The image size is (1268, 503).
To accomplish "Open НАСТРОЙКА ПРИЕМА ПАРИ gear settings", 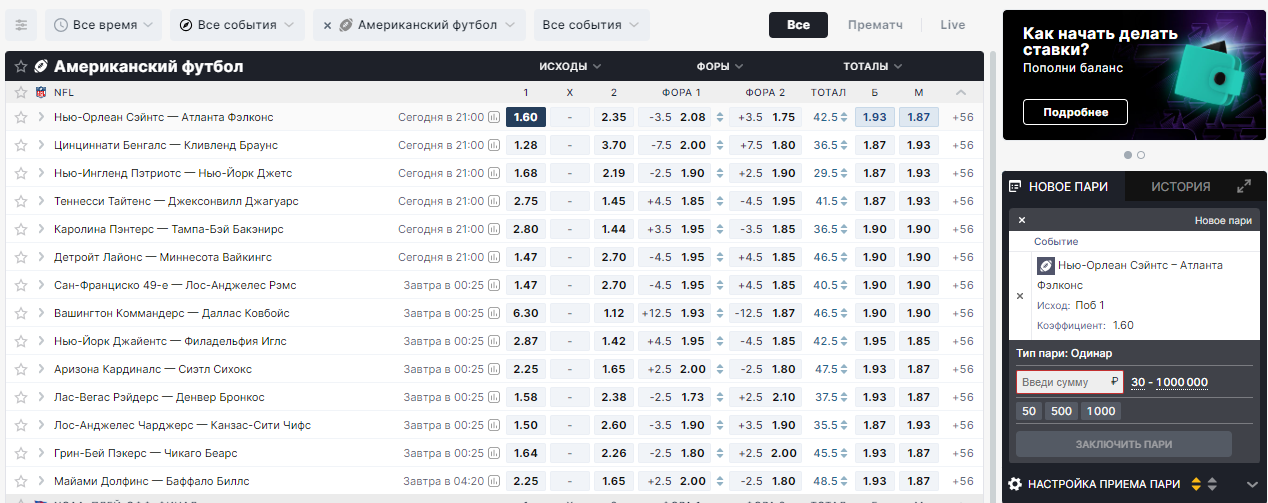I will [x=1015, y=484].
